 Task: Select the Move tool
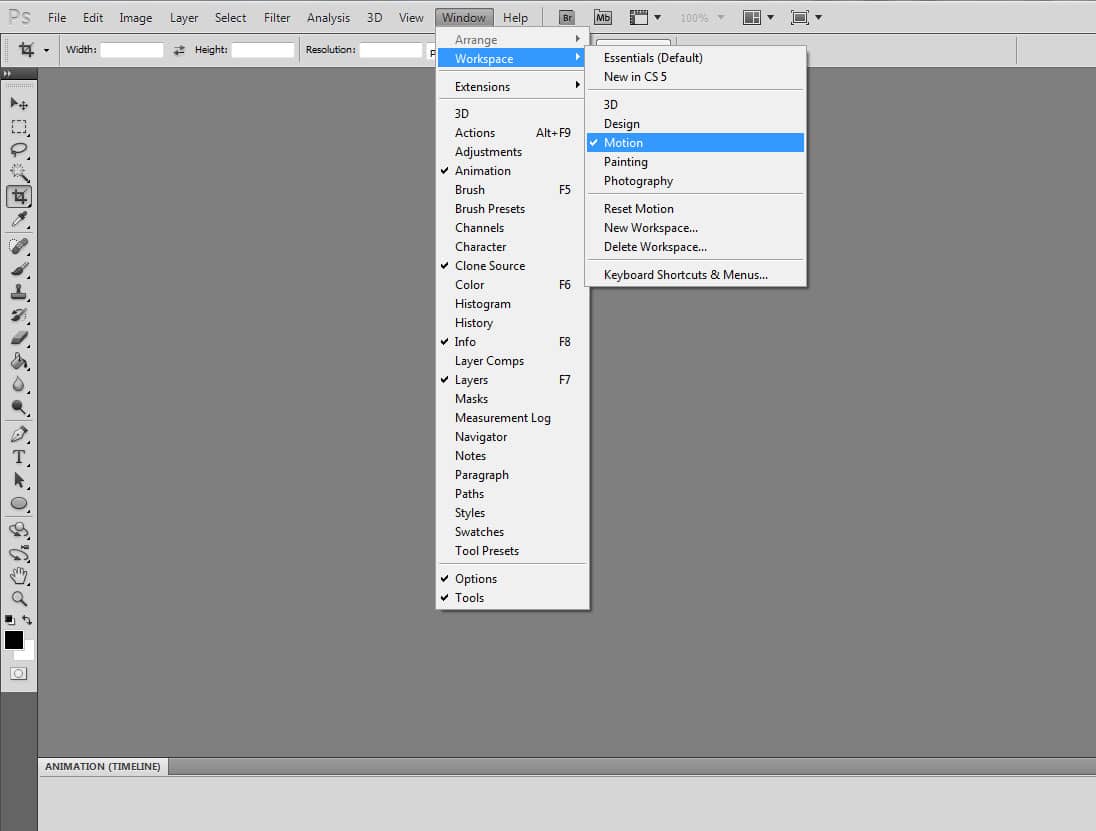click(x=19, y=103)
